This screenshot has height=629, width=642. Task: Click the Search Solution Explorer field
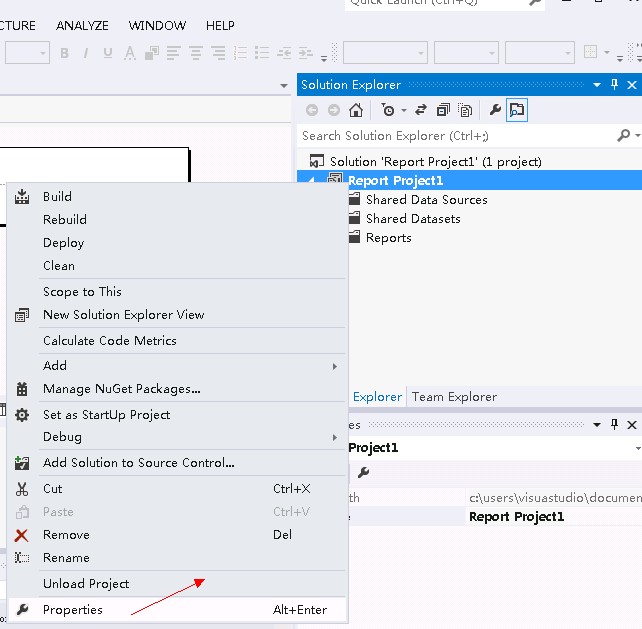point(455,135)
